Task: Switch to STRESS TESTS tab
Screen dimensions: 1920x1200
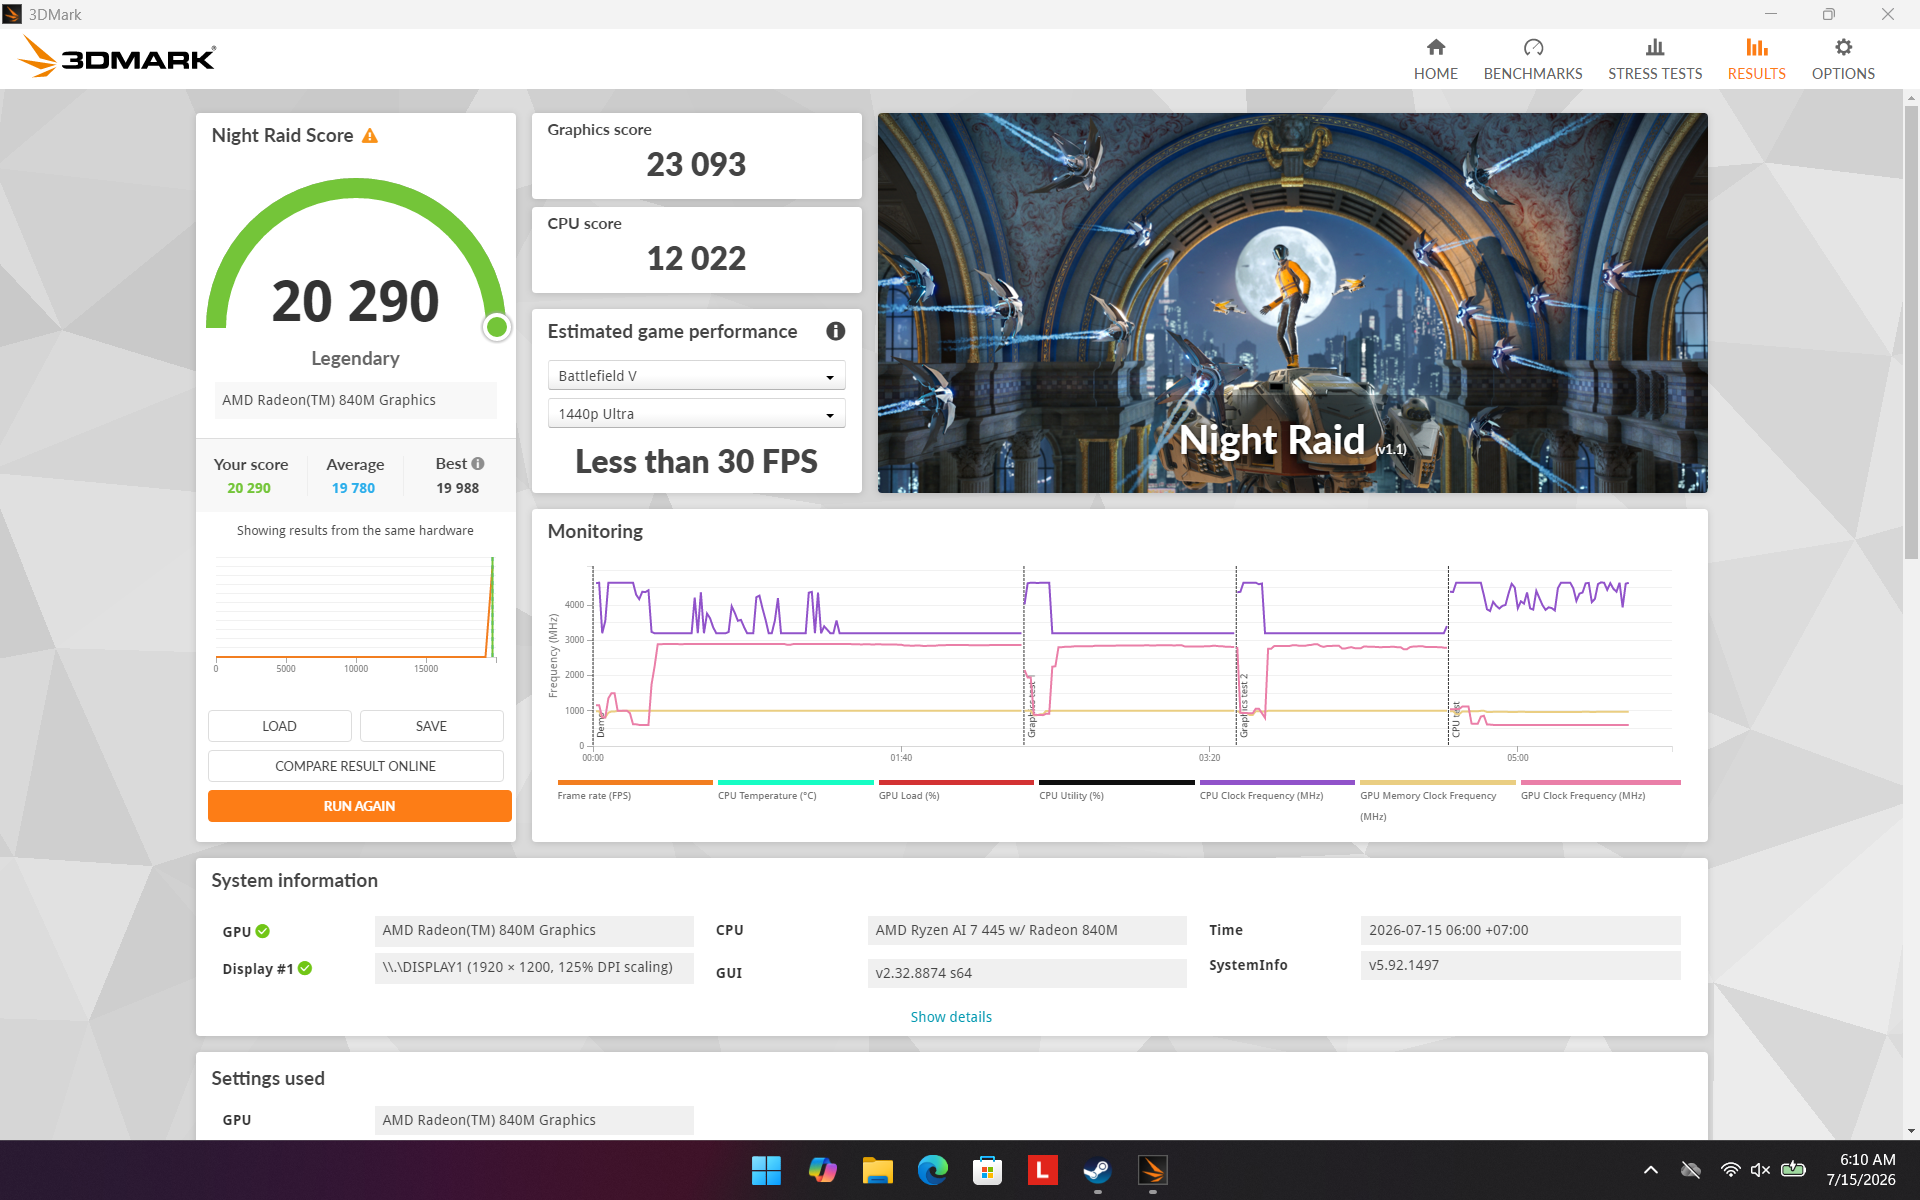Action: tap(1654, 59)
